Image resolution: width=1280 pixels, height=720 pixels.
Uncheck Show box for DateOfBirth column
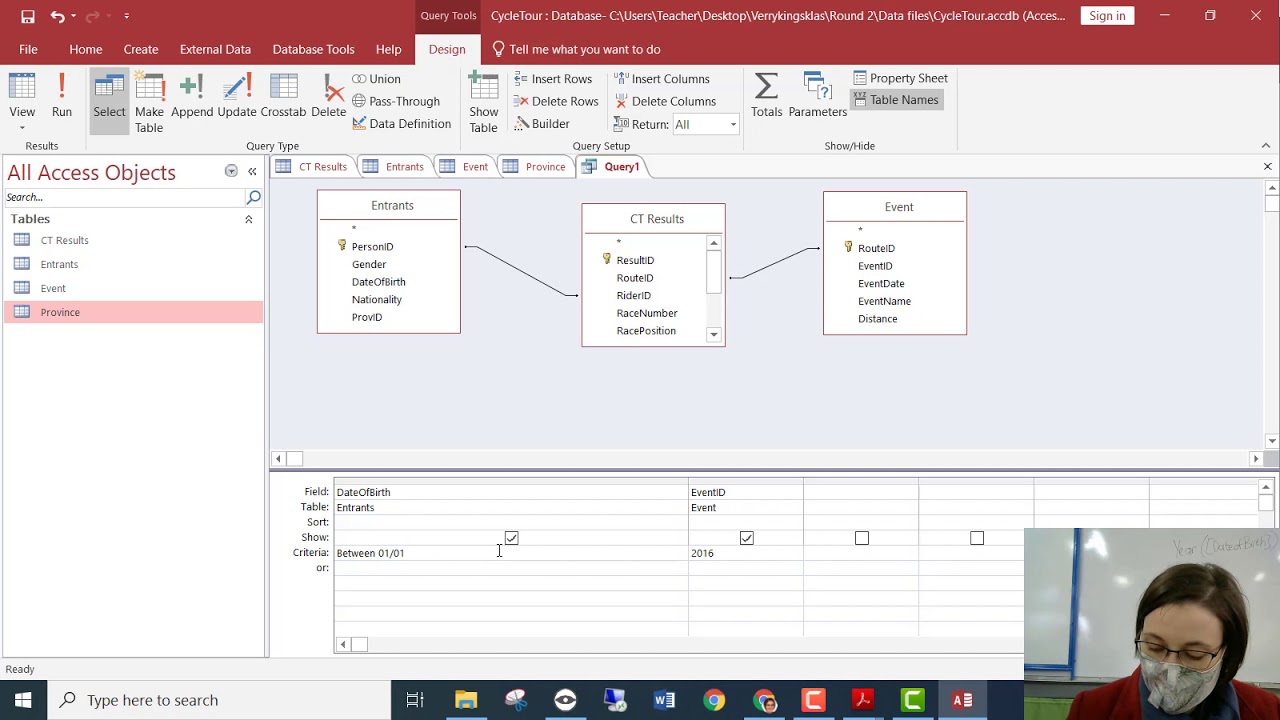[x=511, y=538]
